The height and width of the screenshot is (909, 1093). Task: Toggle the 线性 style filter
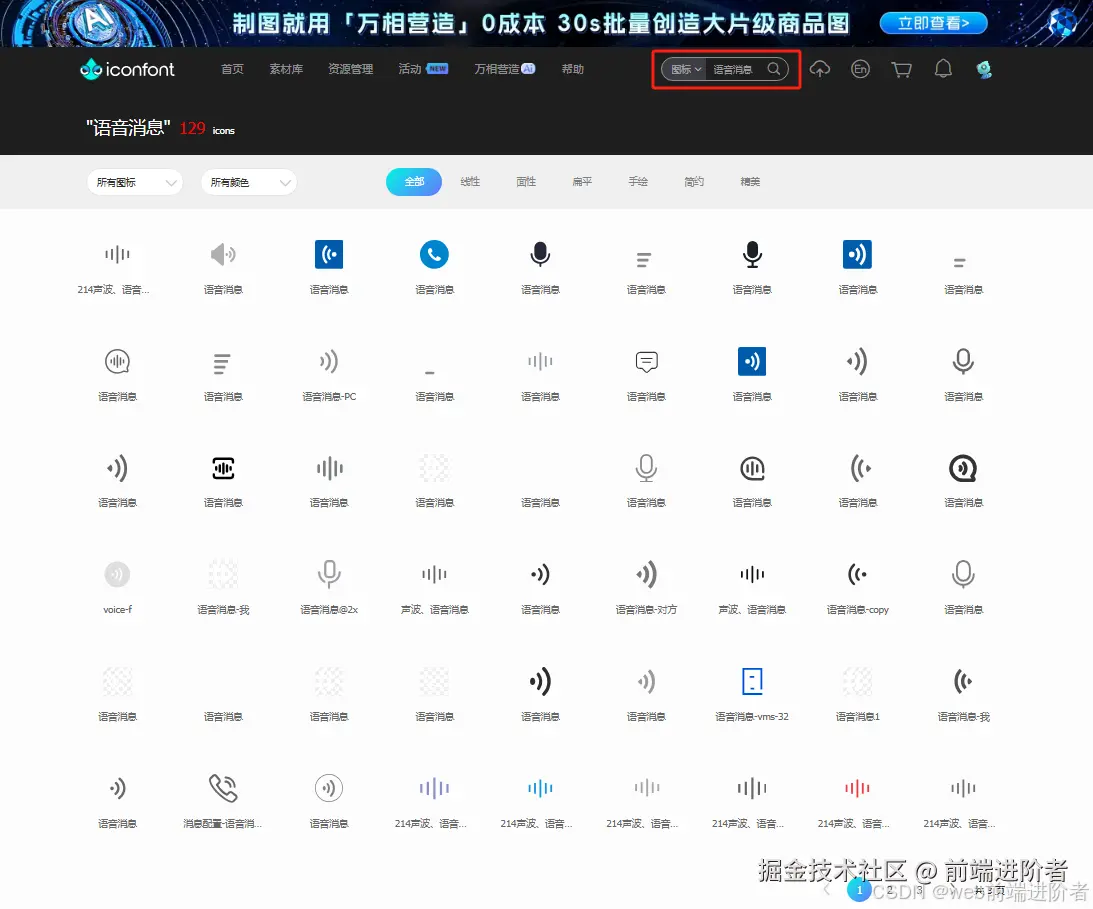470,181
